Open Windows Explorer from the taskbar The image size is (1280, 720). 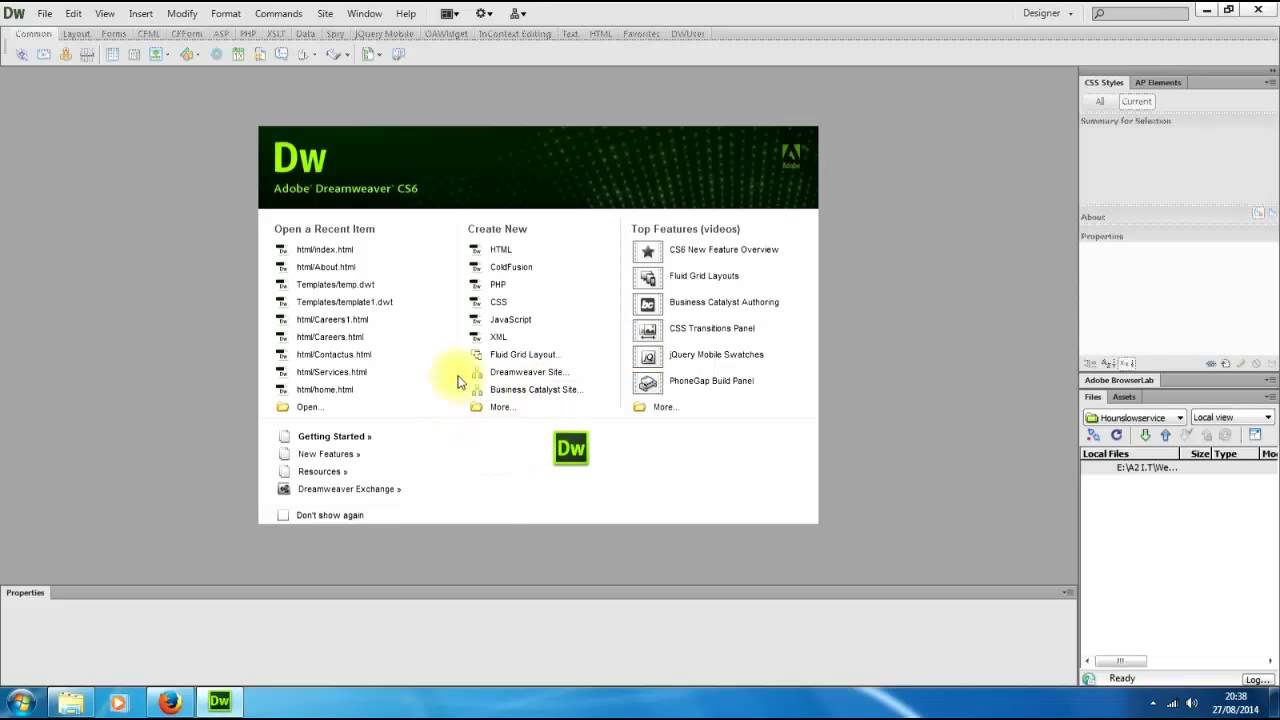pyautogui.click(x=70, y=702)
